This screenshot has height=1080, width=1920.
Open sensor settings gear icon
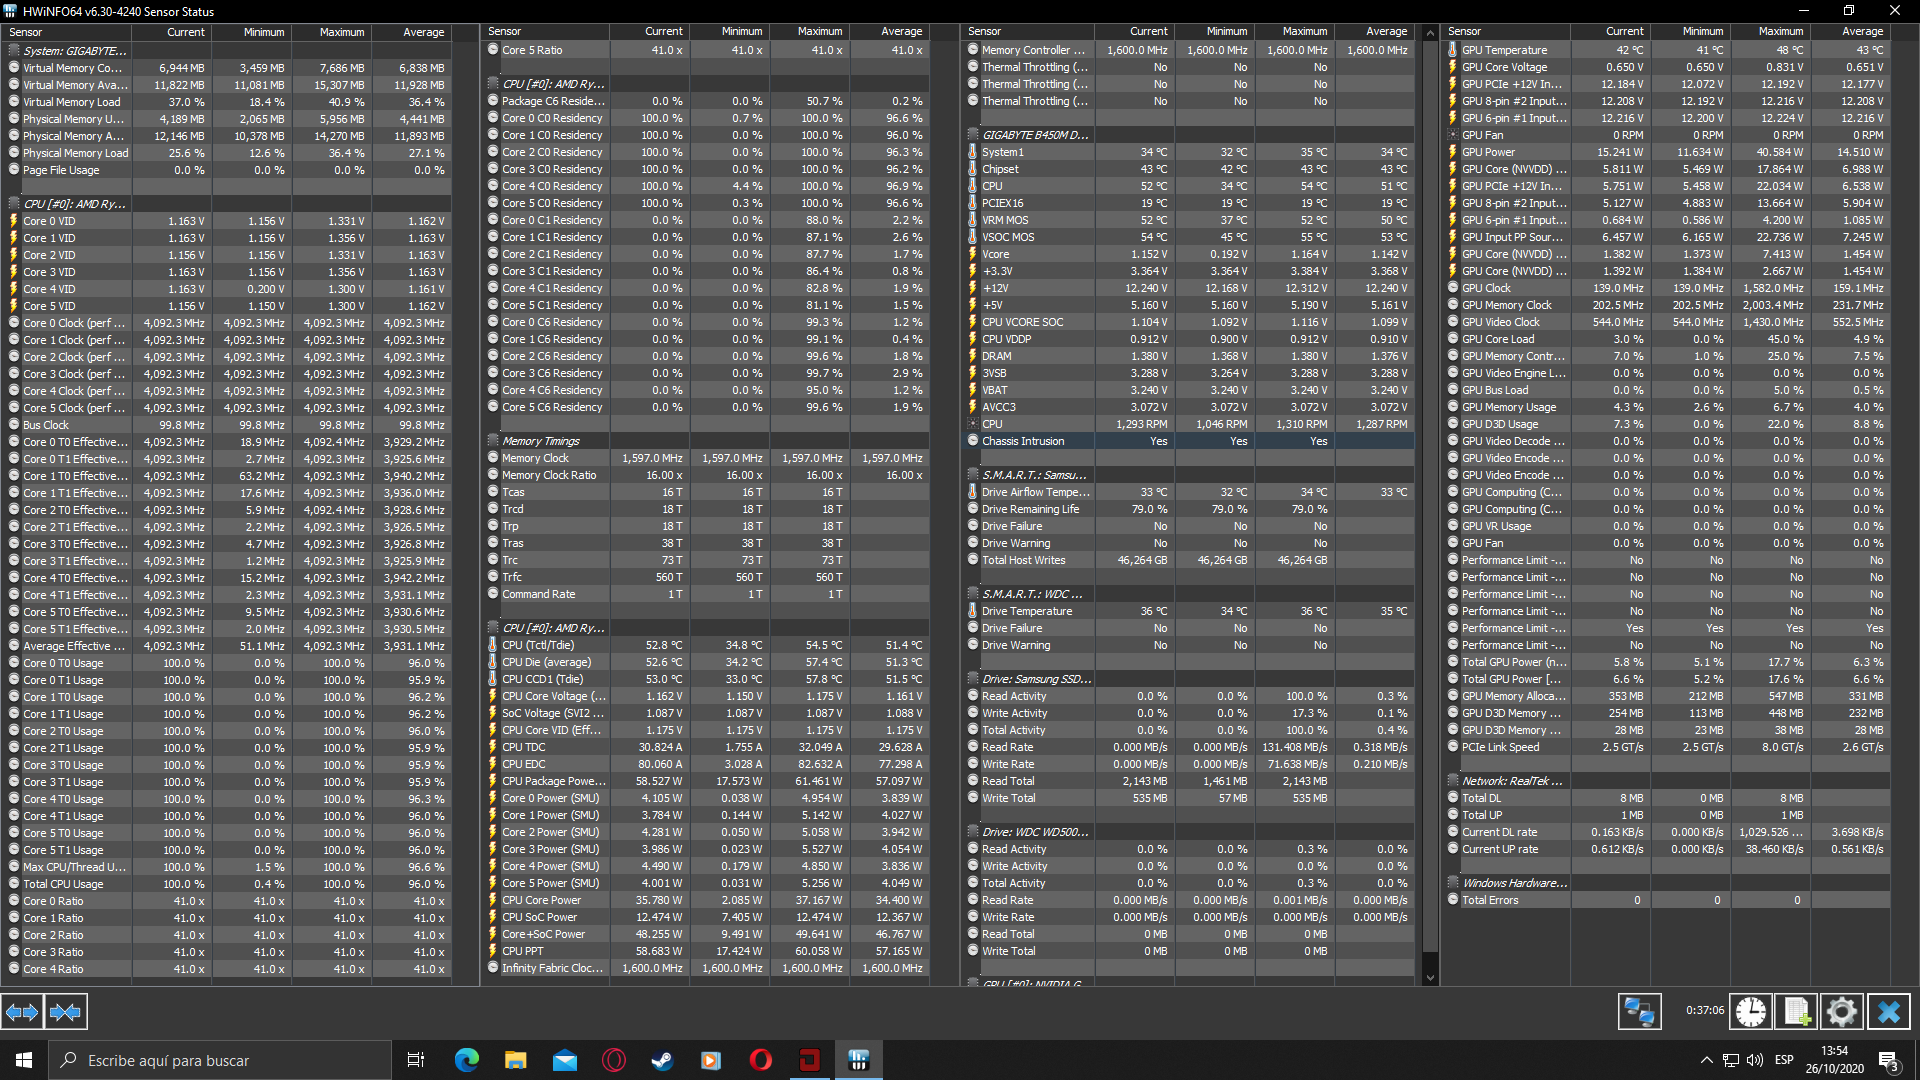coord(1841,1012)
